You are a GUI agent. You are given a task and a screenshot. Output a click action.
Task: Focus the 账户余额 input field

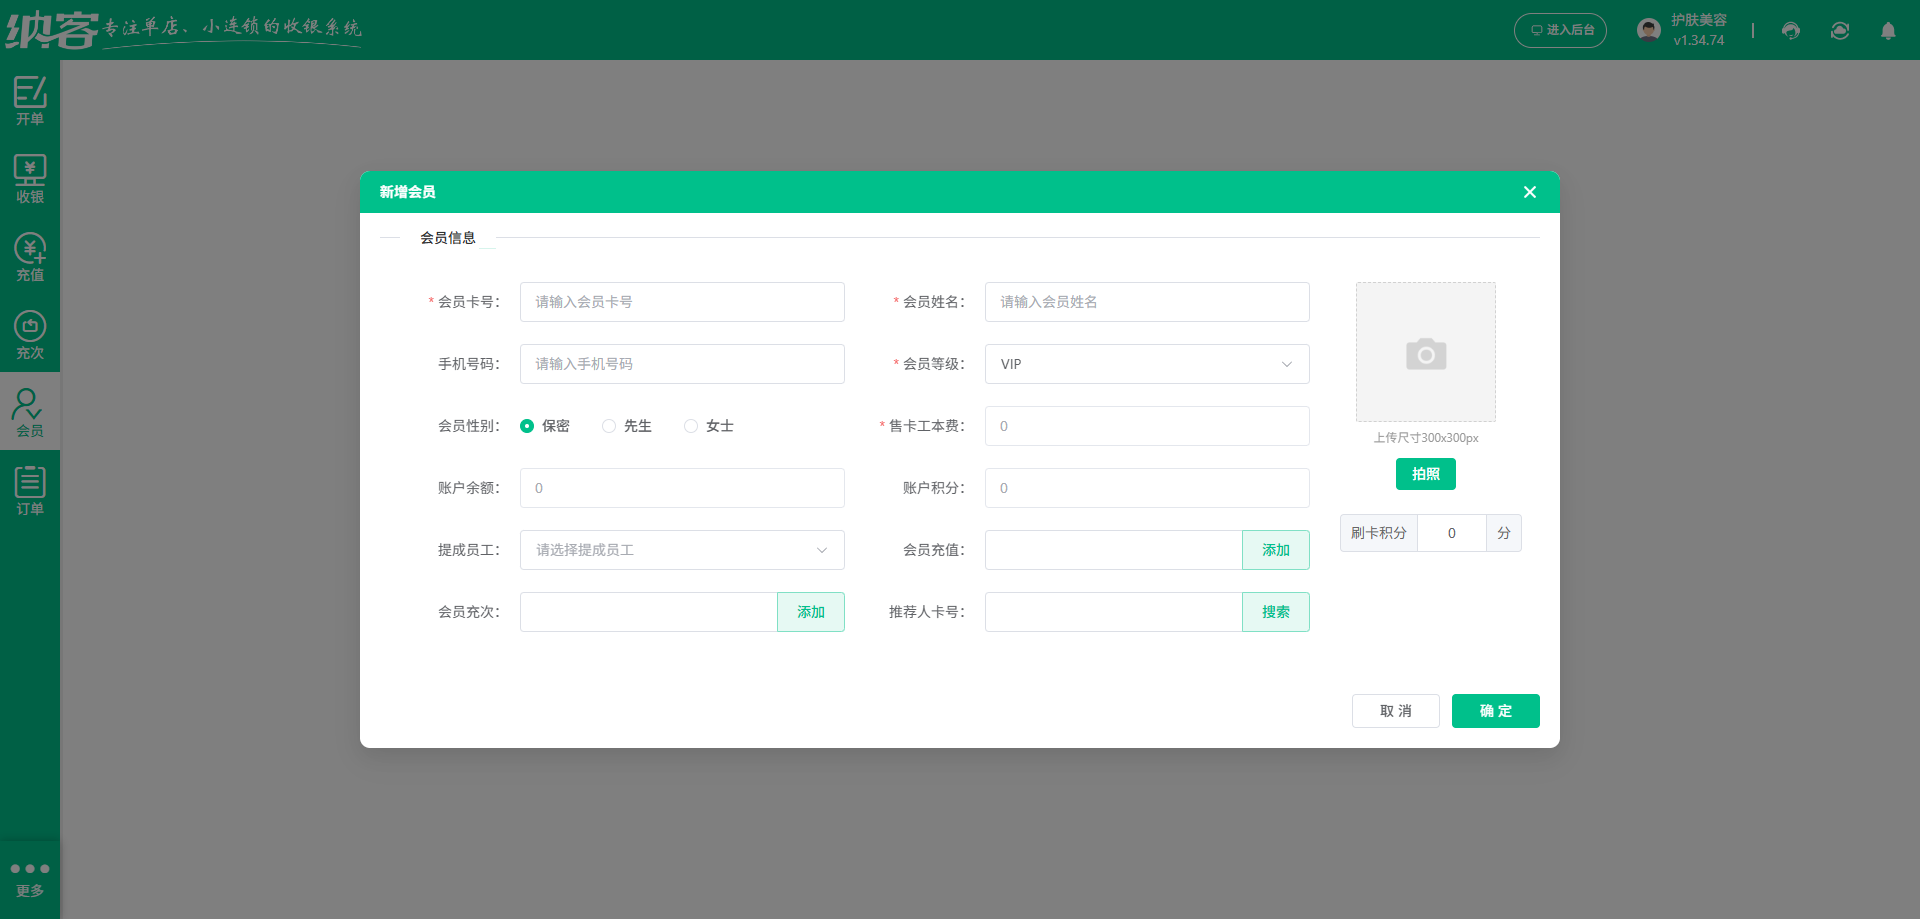pyautogui.click(x=682, y=488)
